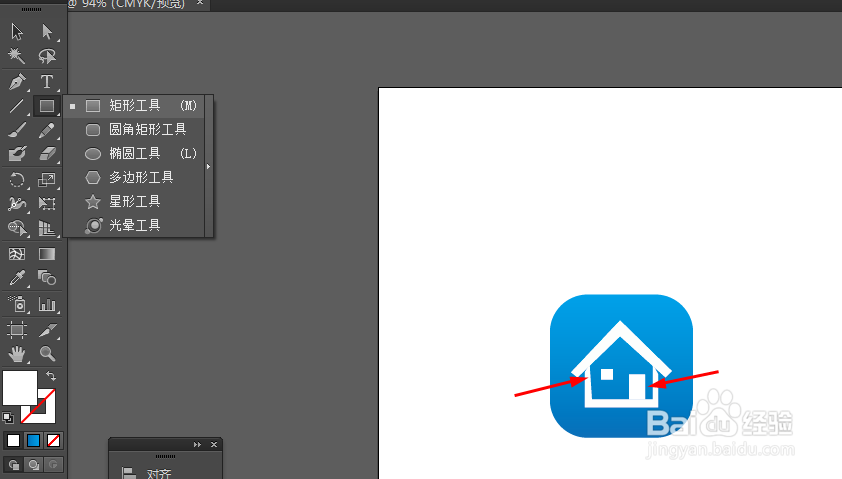The height and width of the screenshot is (479, 842).
Task: Select the Zoom tool
Action: coord(47,353)
